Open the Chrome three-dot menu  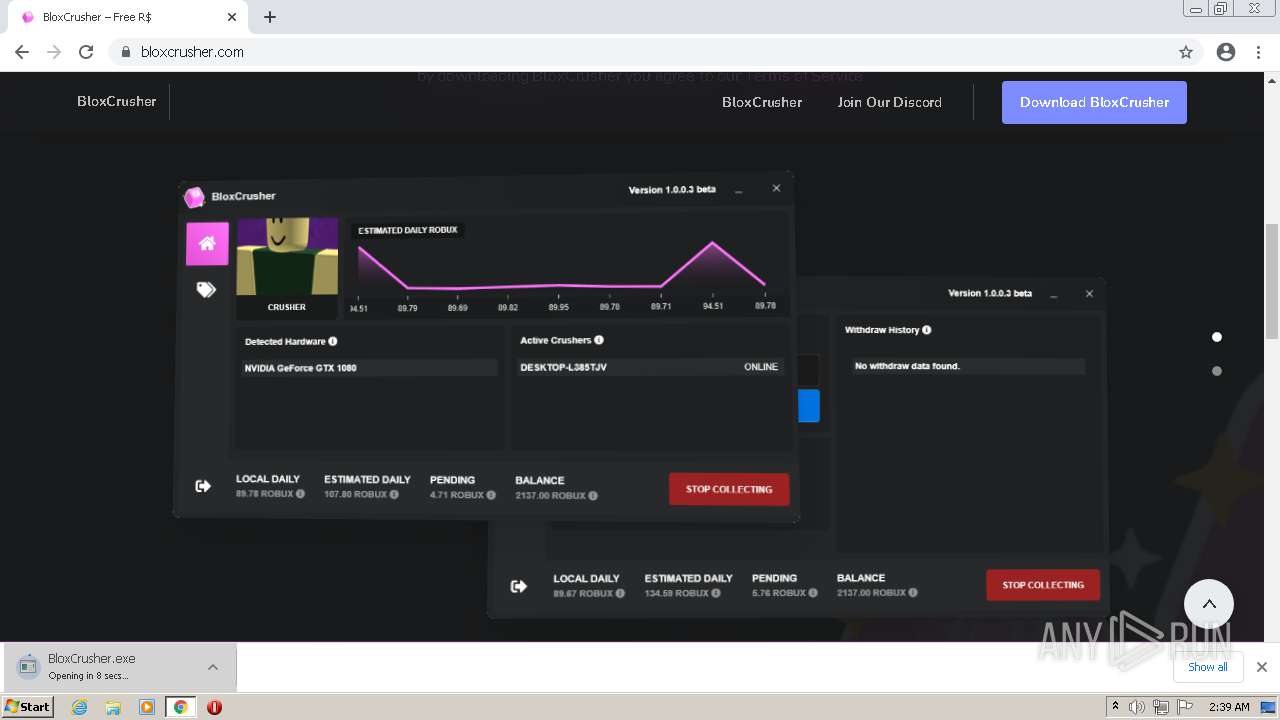(1258, 52)
